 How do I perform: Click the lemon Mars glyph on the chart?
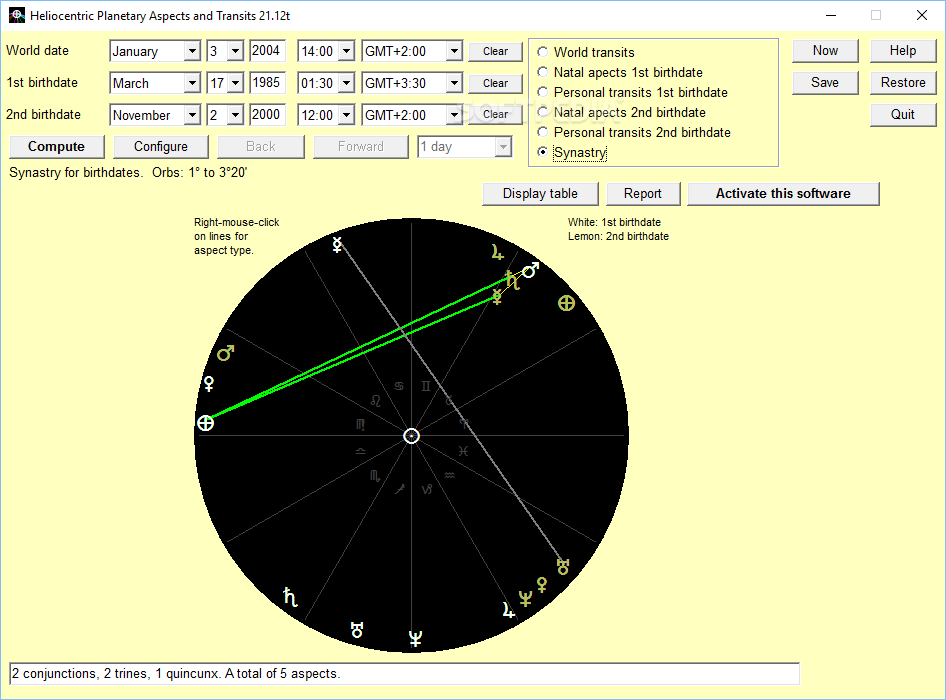click(x=226, y=353)
